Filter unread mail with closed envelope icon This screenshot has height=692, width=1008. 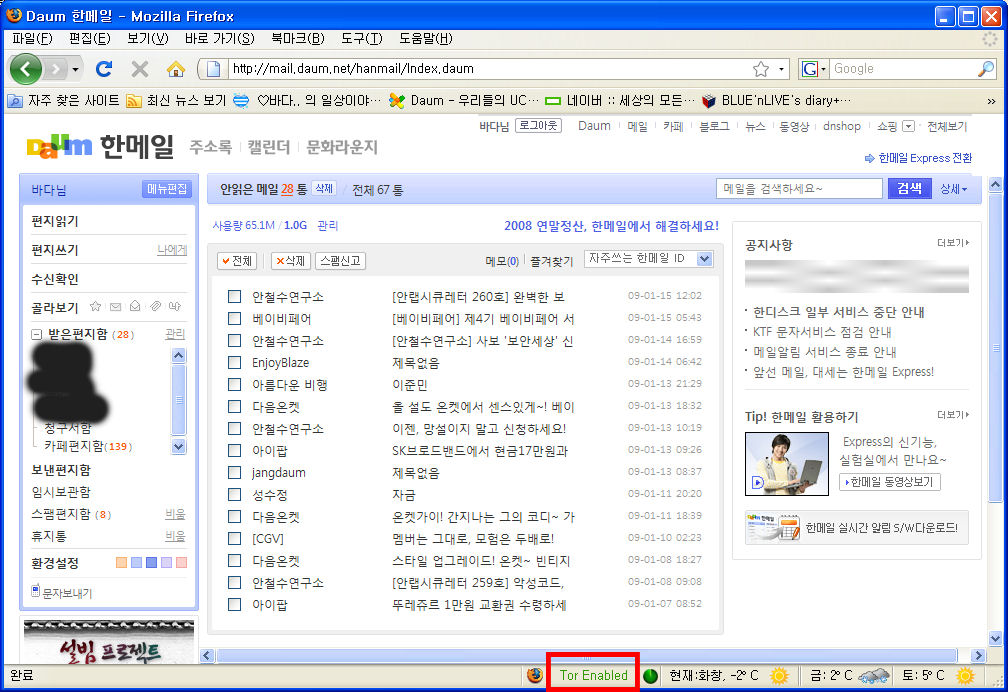(116, 307)
